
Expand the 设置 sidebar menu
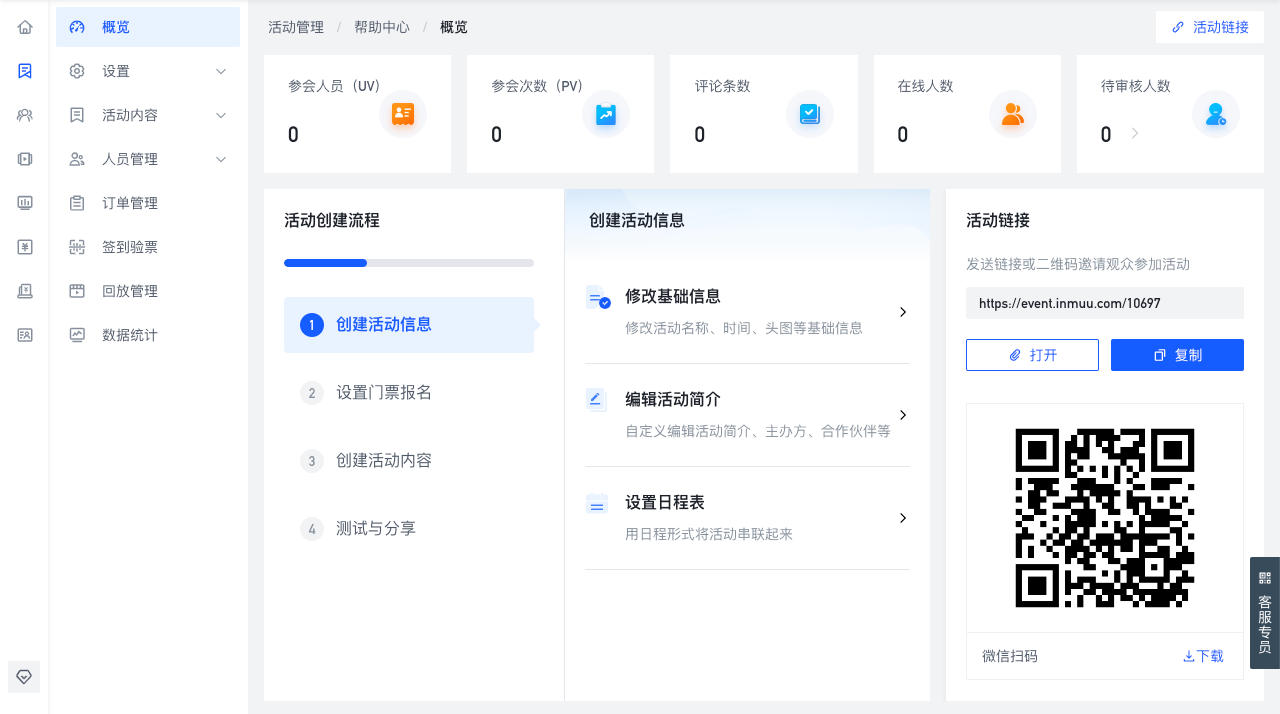point(148,71)
